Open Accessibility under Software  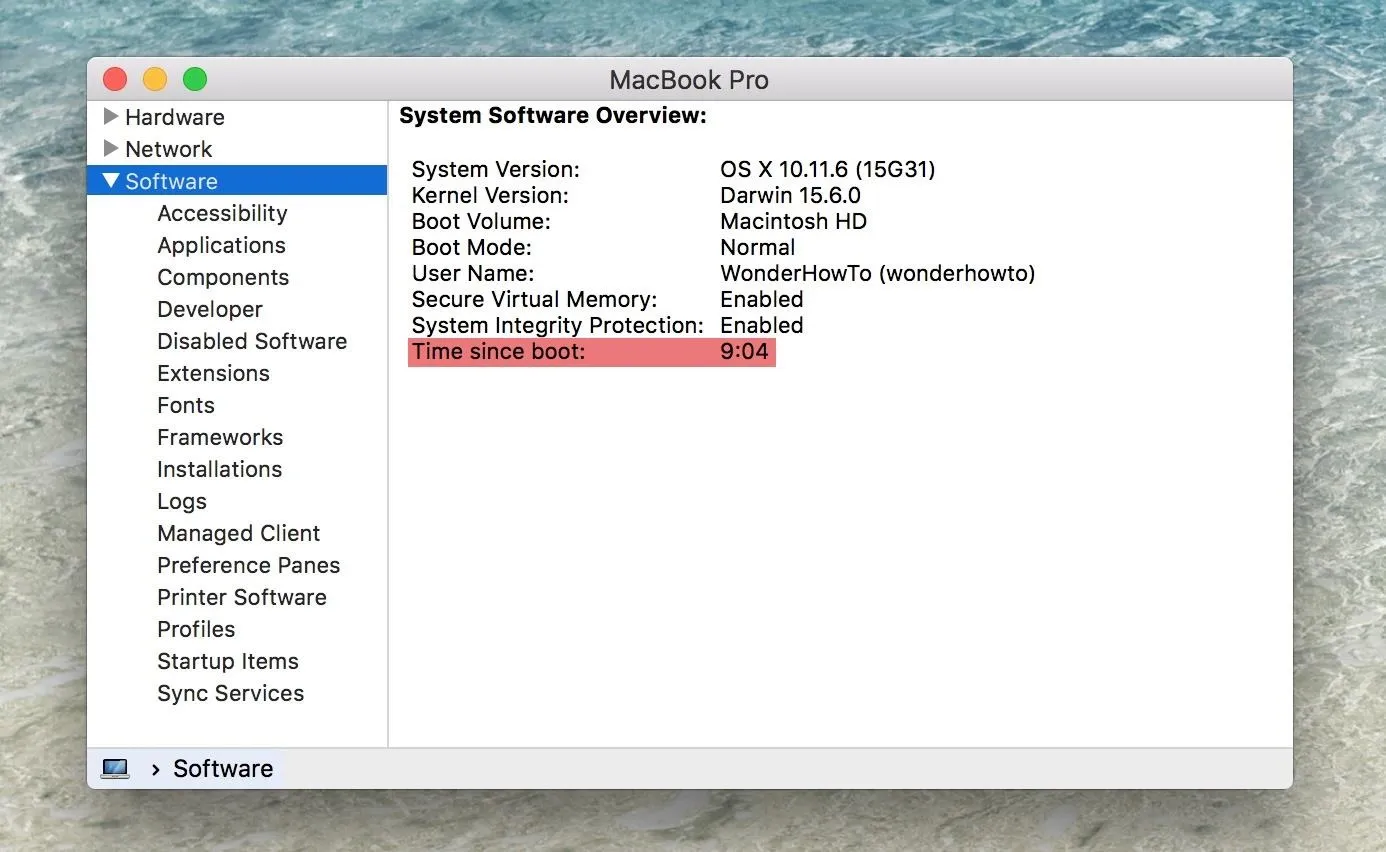pos(222,213)
